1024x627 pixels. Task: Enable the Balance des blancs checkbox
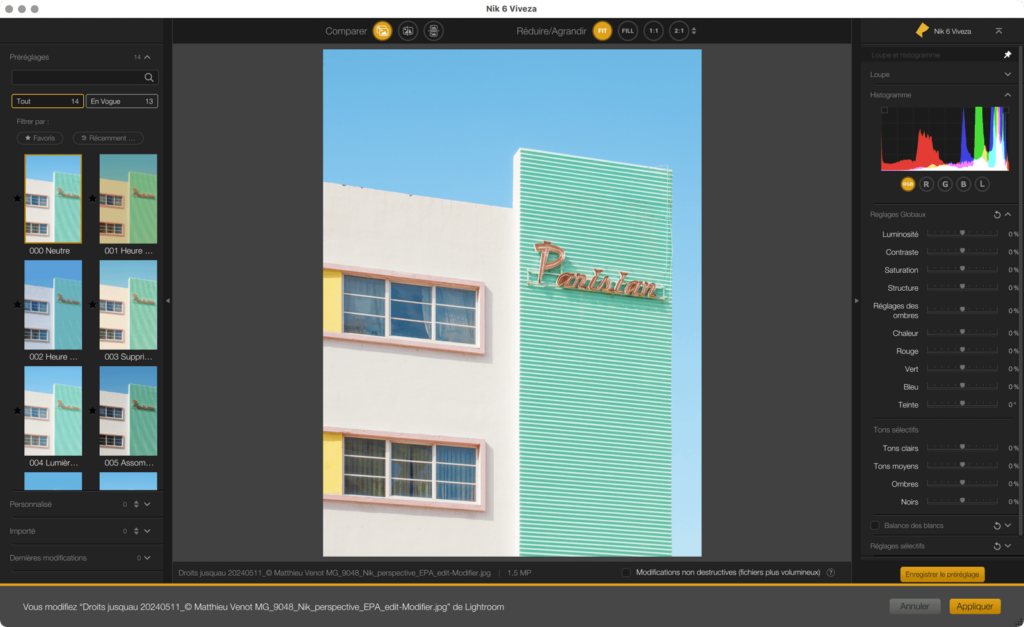(x=874, y=525)
